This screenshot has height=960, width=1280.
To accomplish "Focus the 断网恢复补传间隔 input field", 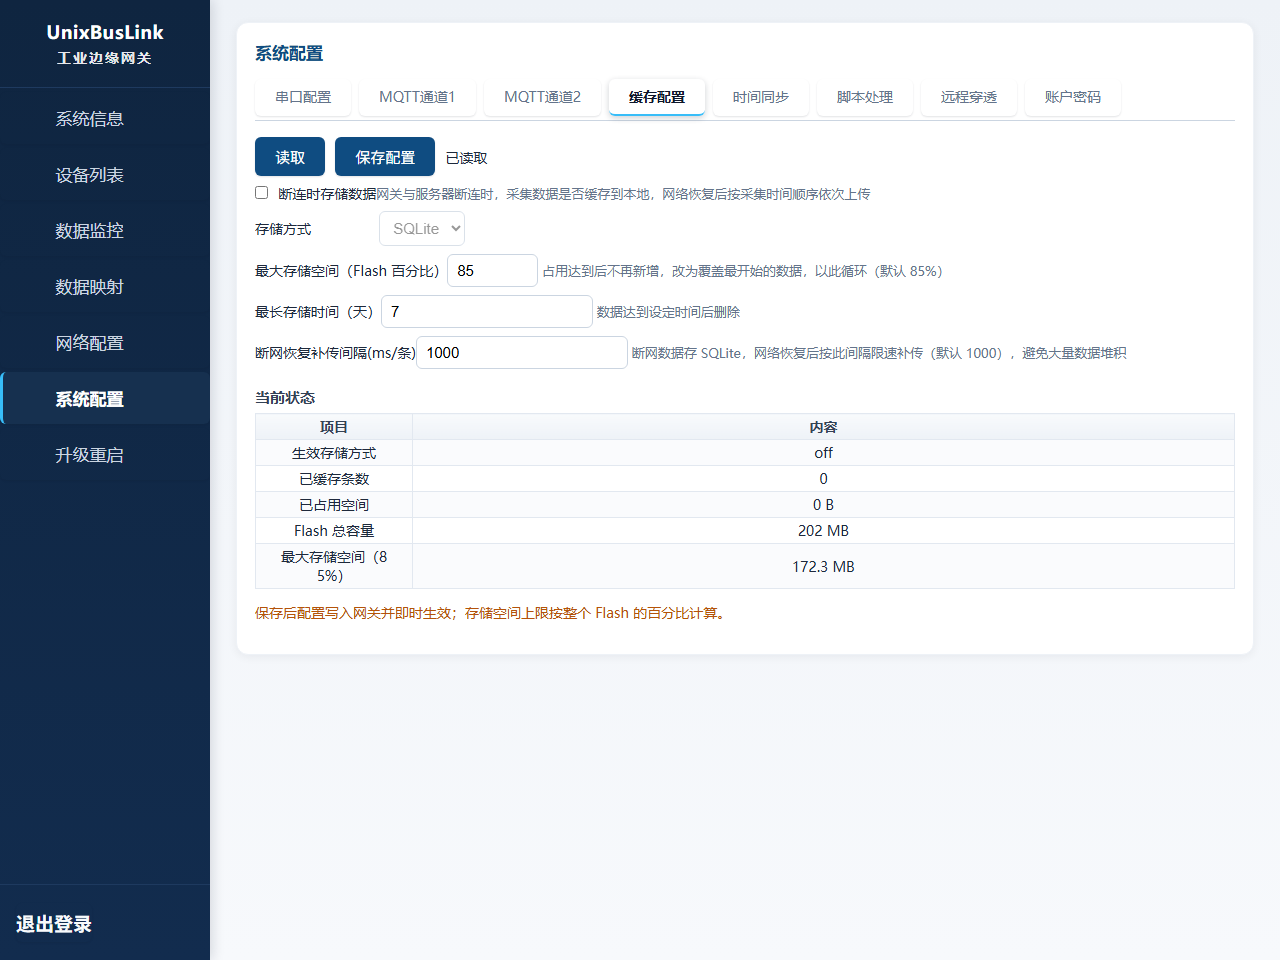I will (522, 352).
